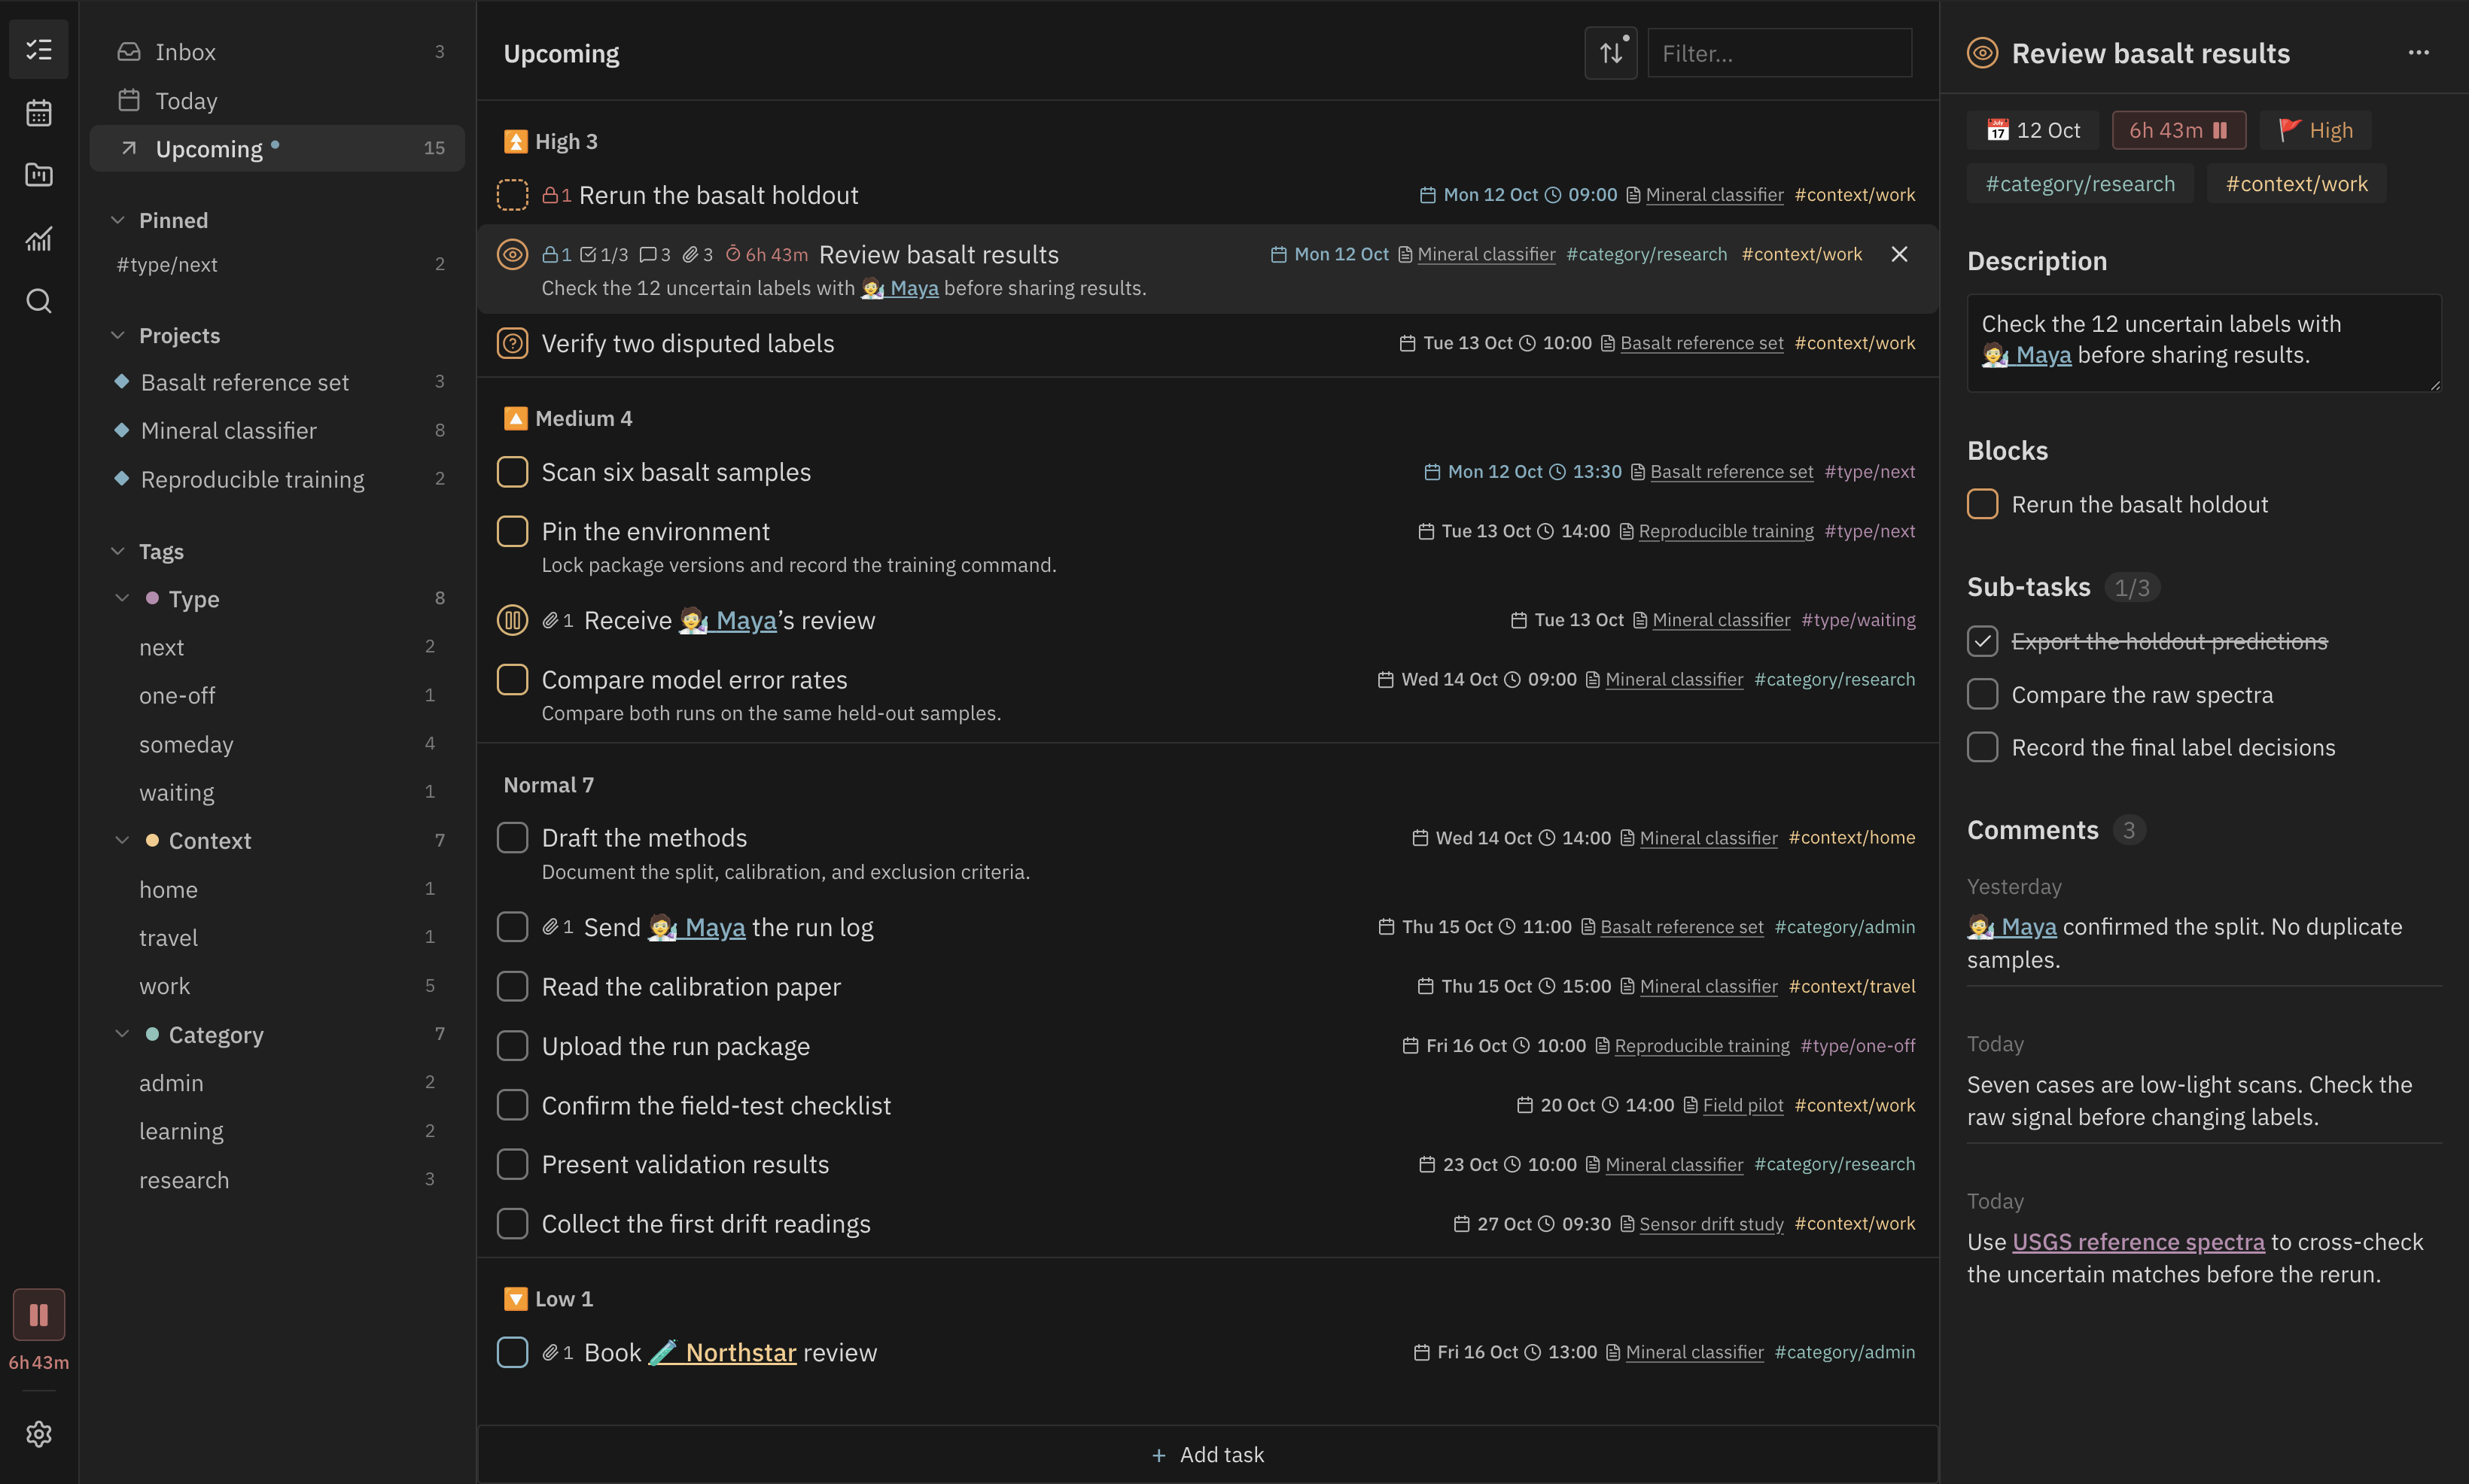Edit the Description text box
The image size is (2469, 1484).
(x=2204, y=342)
